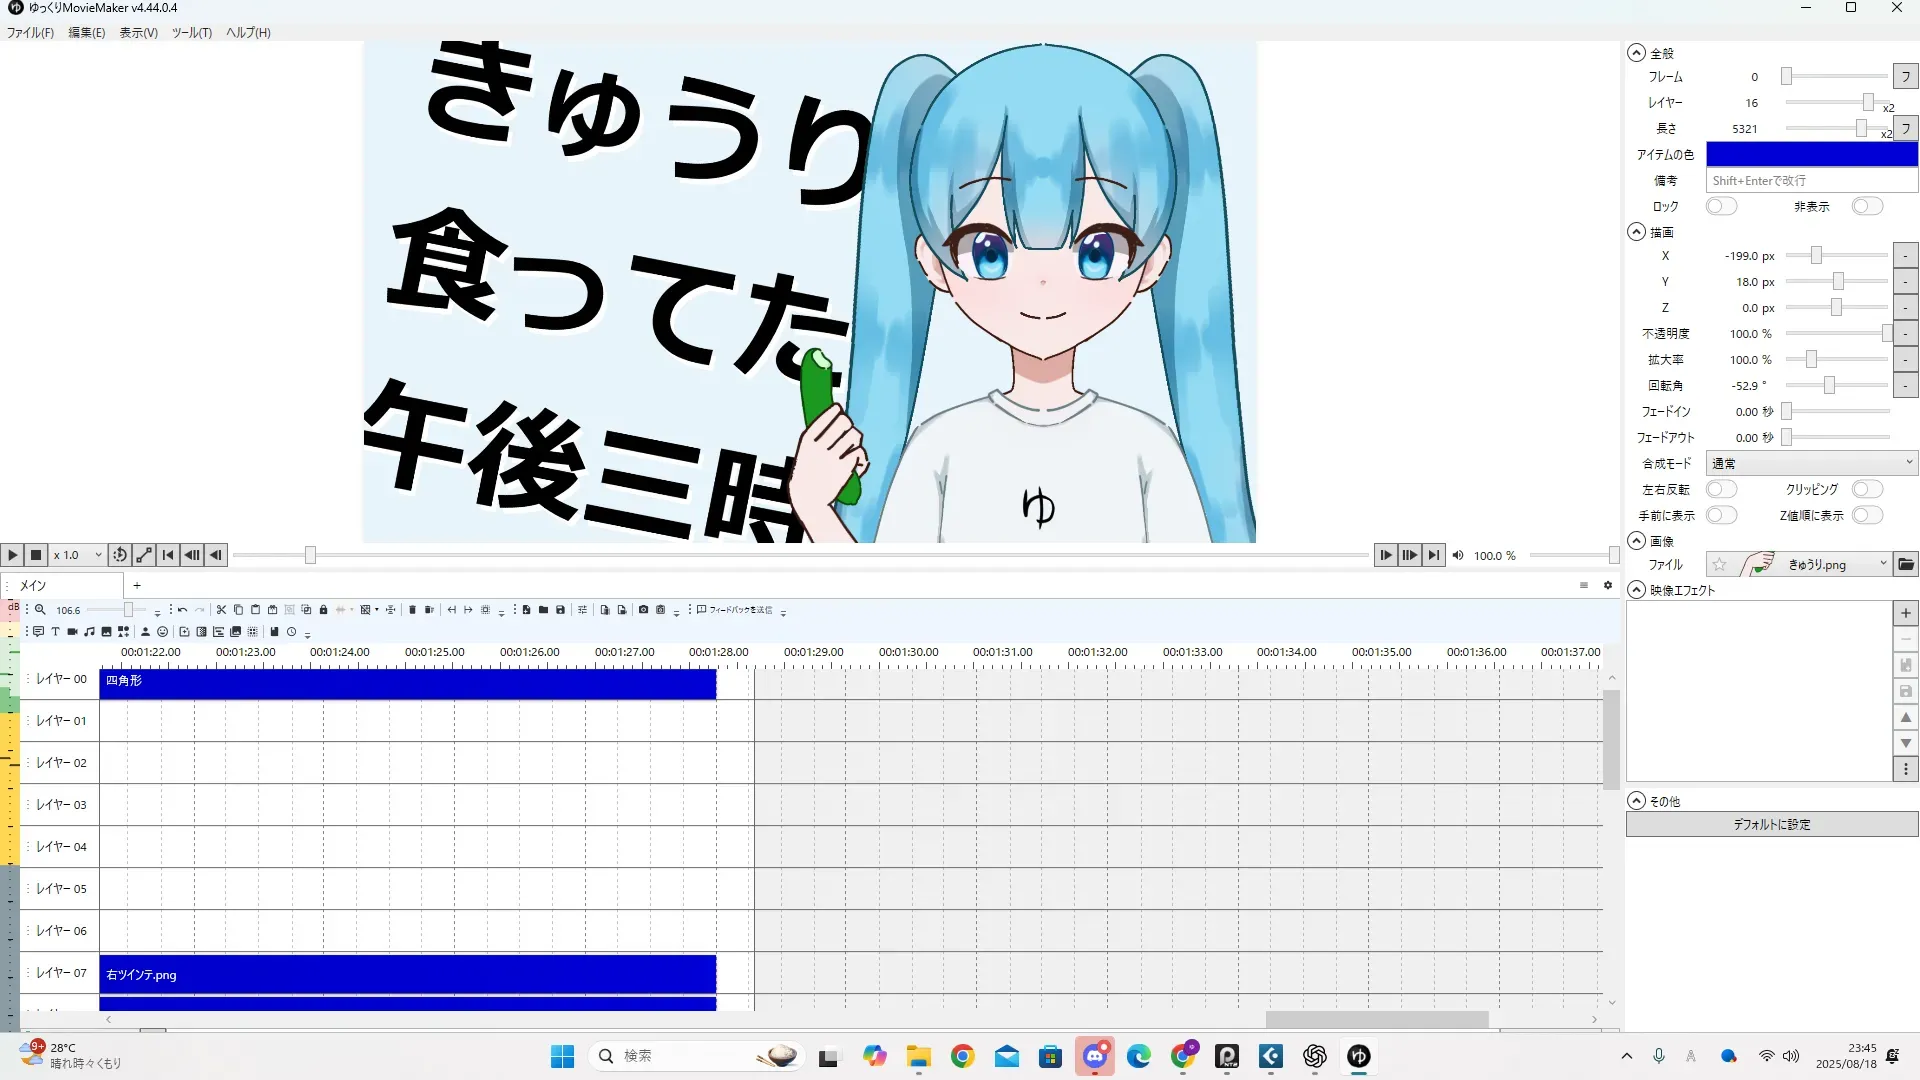The image size is (1920, 1080).
Task: Open the ファイル(F) menu
Action: tap(30, 32)
